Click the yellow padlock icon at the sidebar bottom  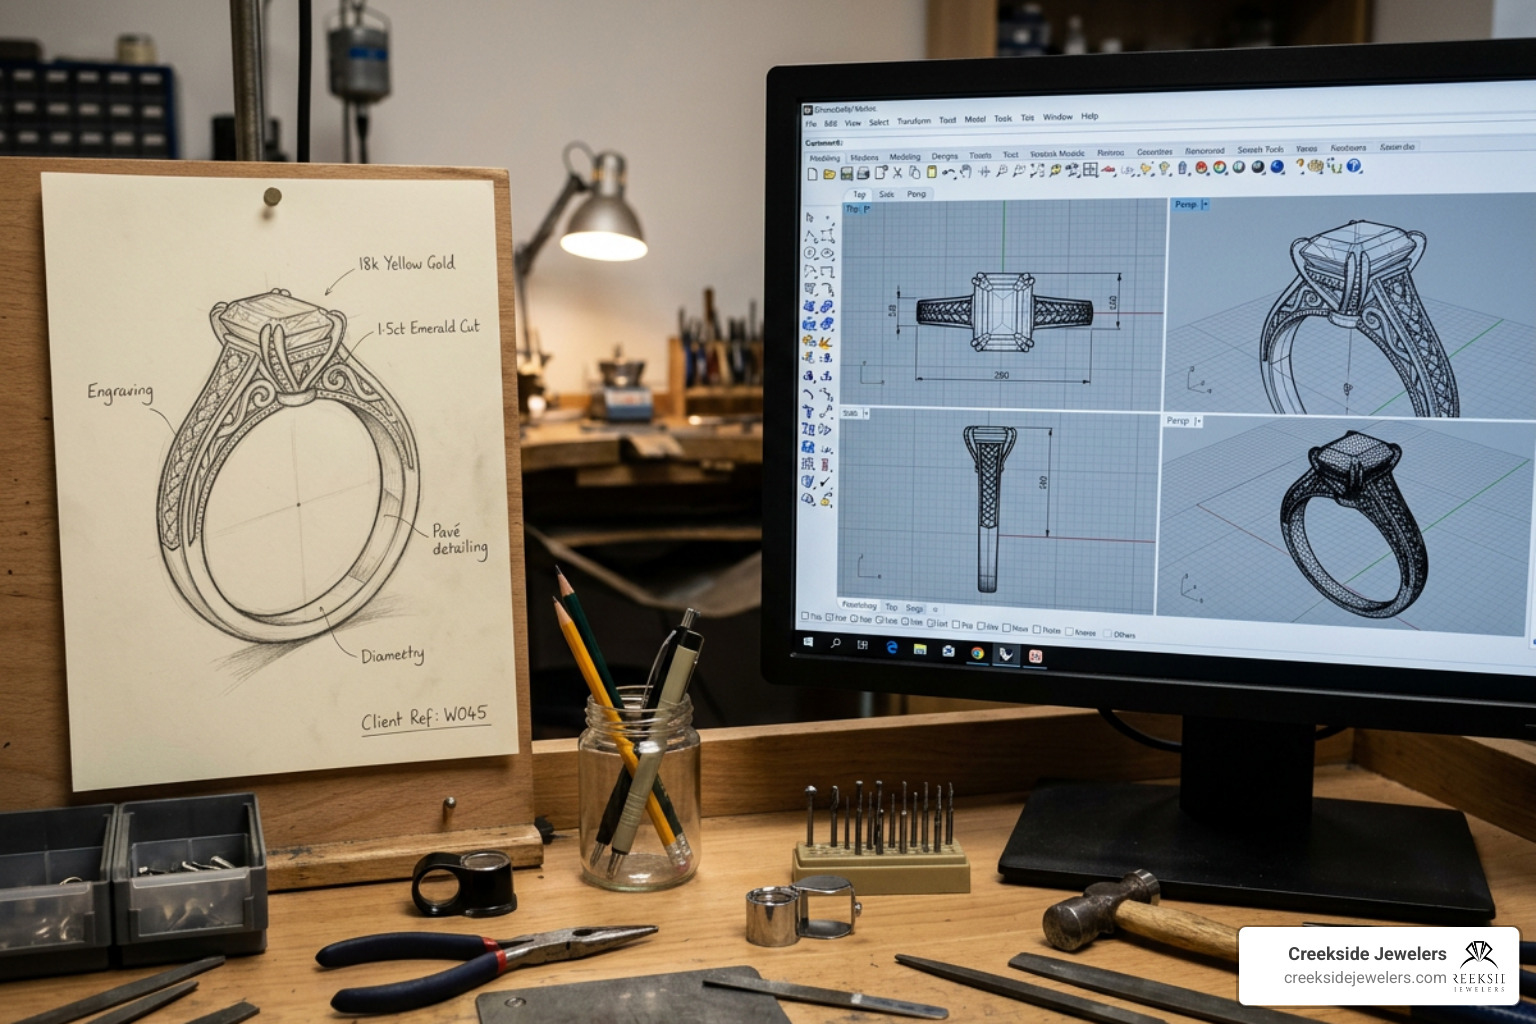825,499
